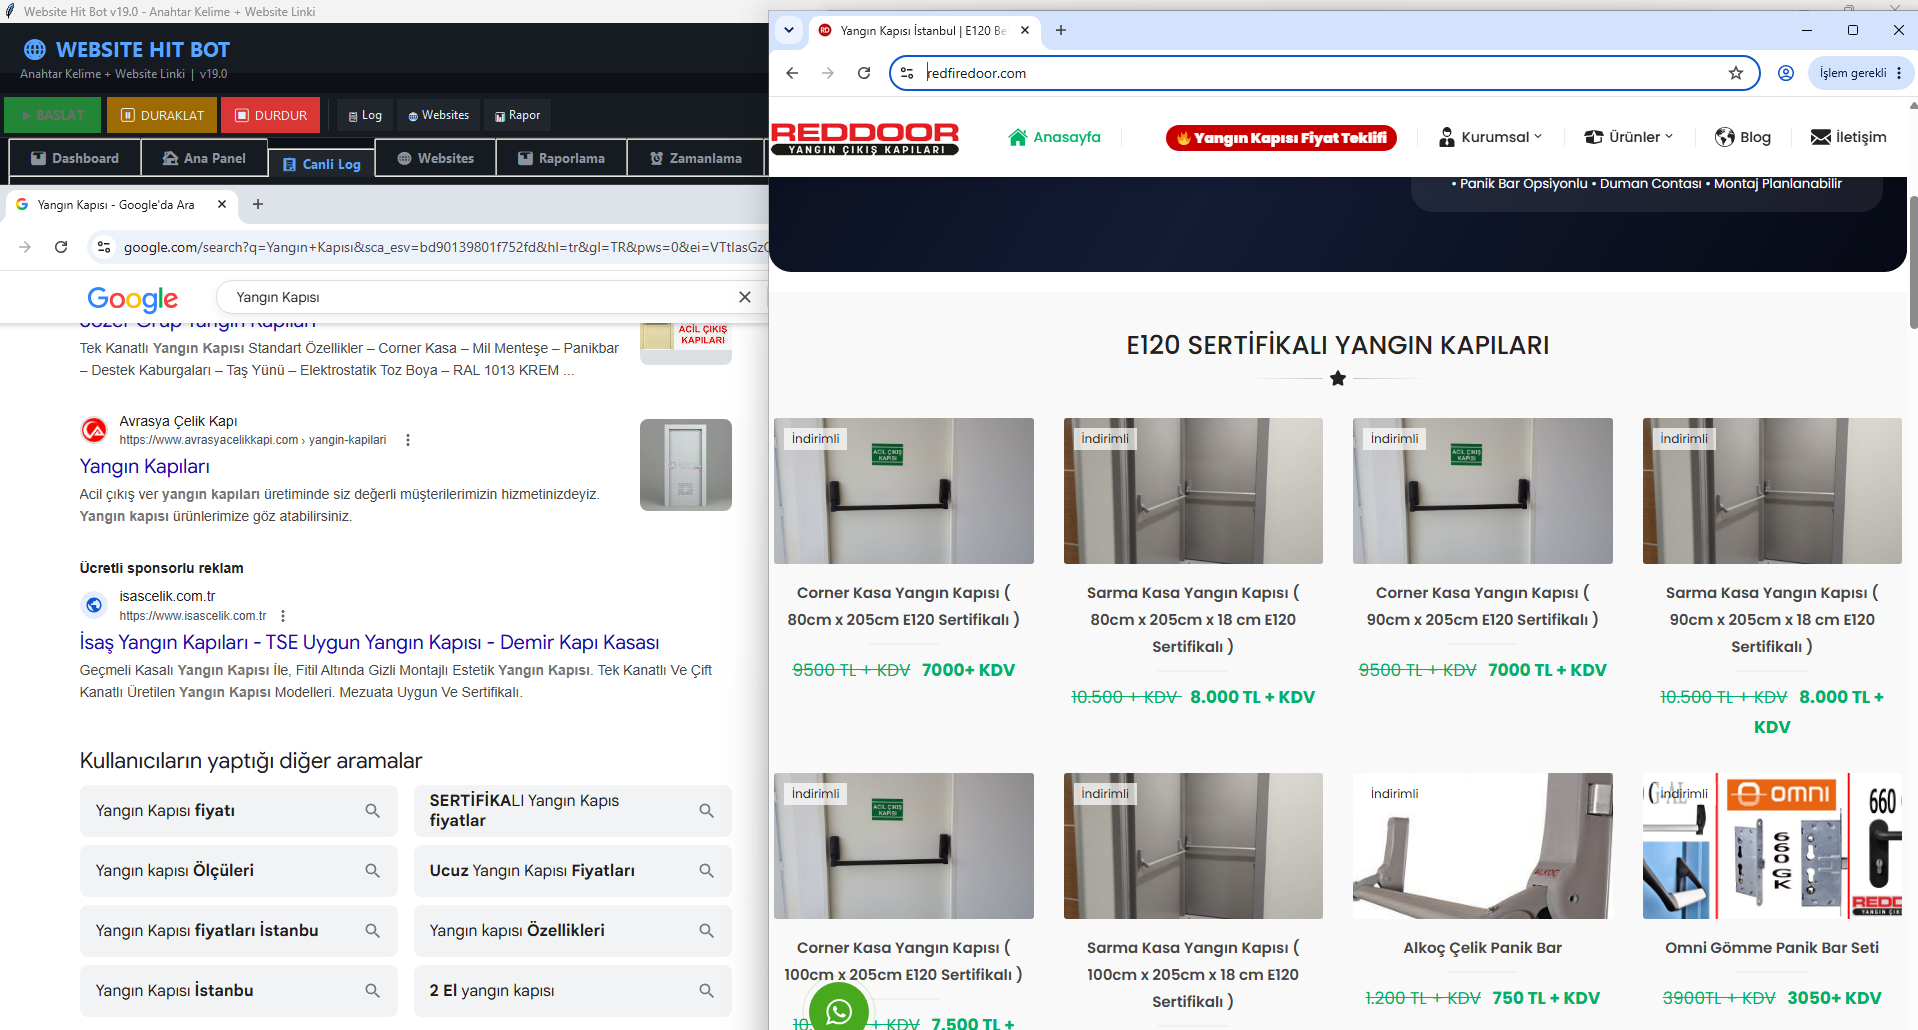Open the Log toolbar item
The height and width of the screenshot is (1030, 1918).
[365, 115]
